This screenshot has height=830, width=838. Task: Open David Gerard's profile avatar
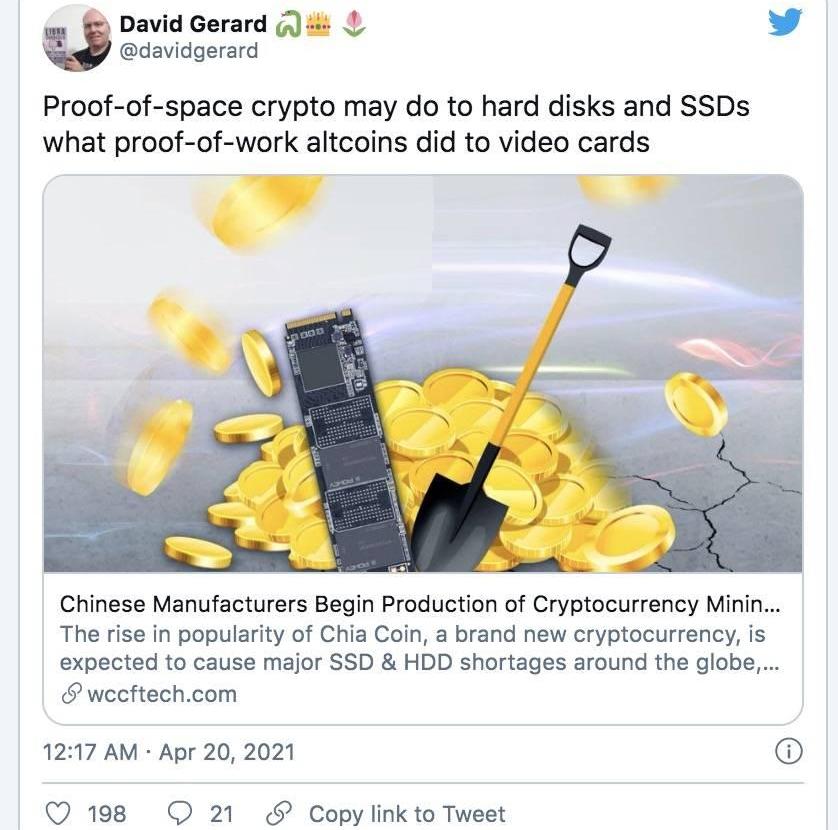click(x=77, y=38)
